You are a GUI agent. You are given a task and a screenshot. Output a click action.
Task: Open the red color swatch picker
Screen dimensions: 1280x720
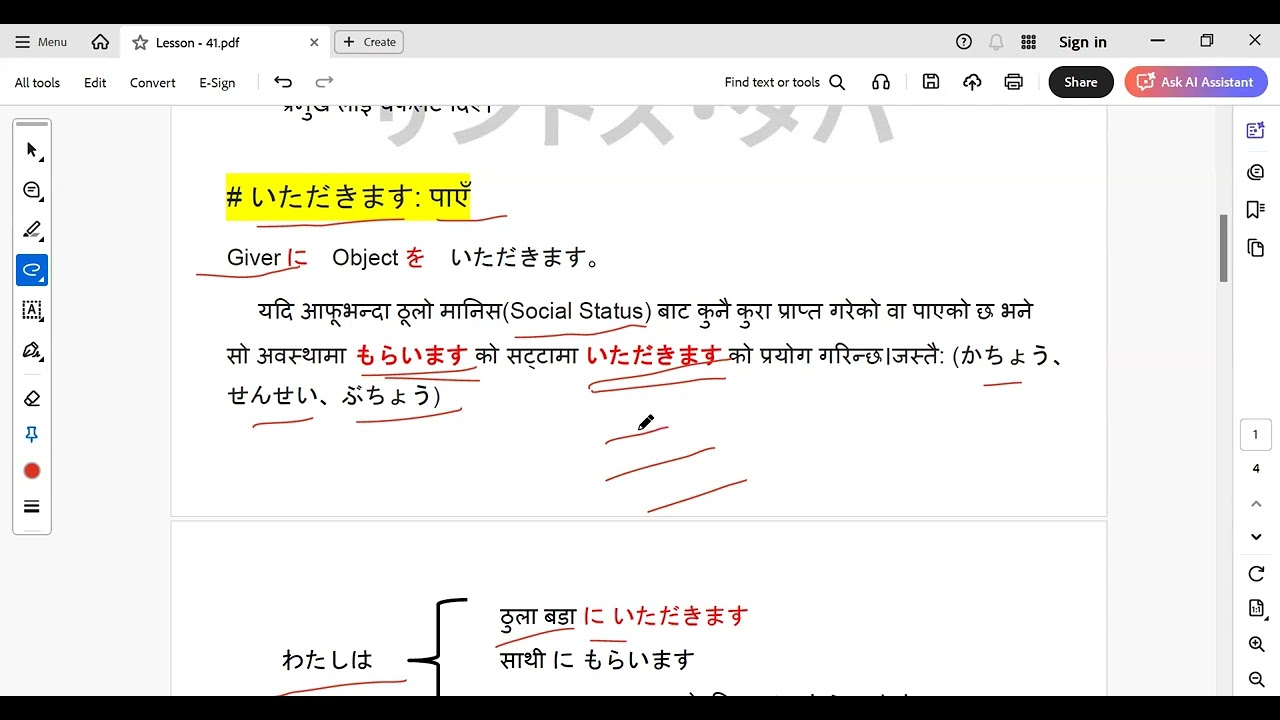click(32, 471)
